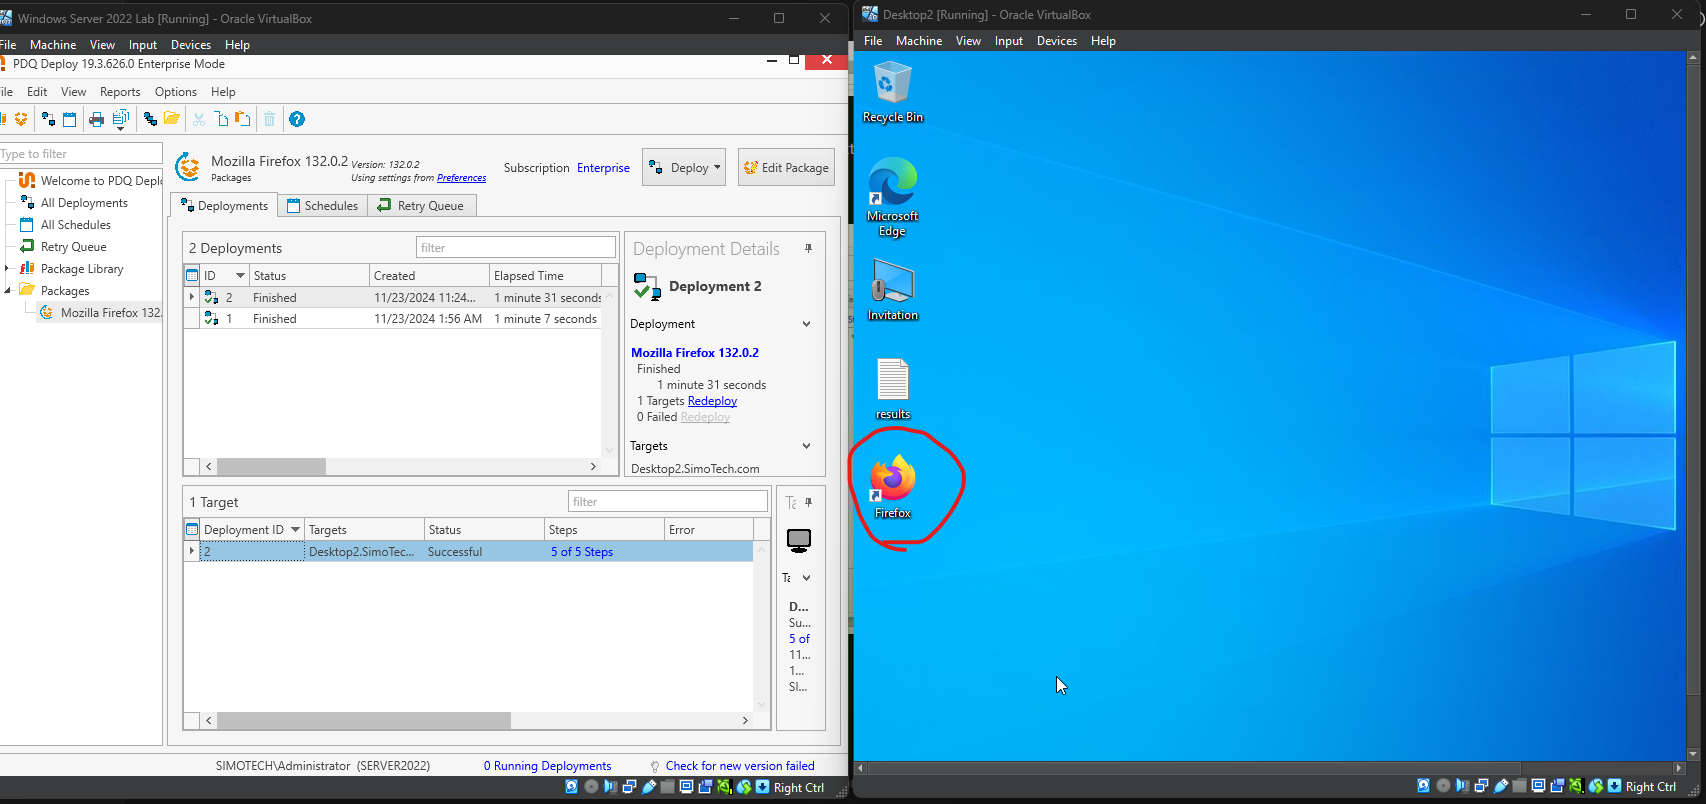Open Devices menu in Windows Server 2022 VirtualBox
Image resolution: width=1706 pixels, height=804 pixels.
191,45
